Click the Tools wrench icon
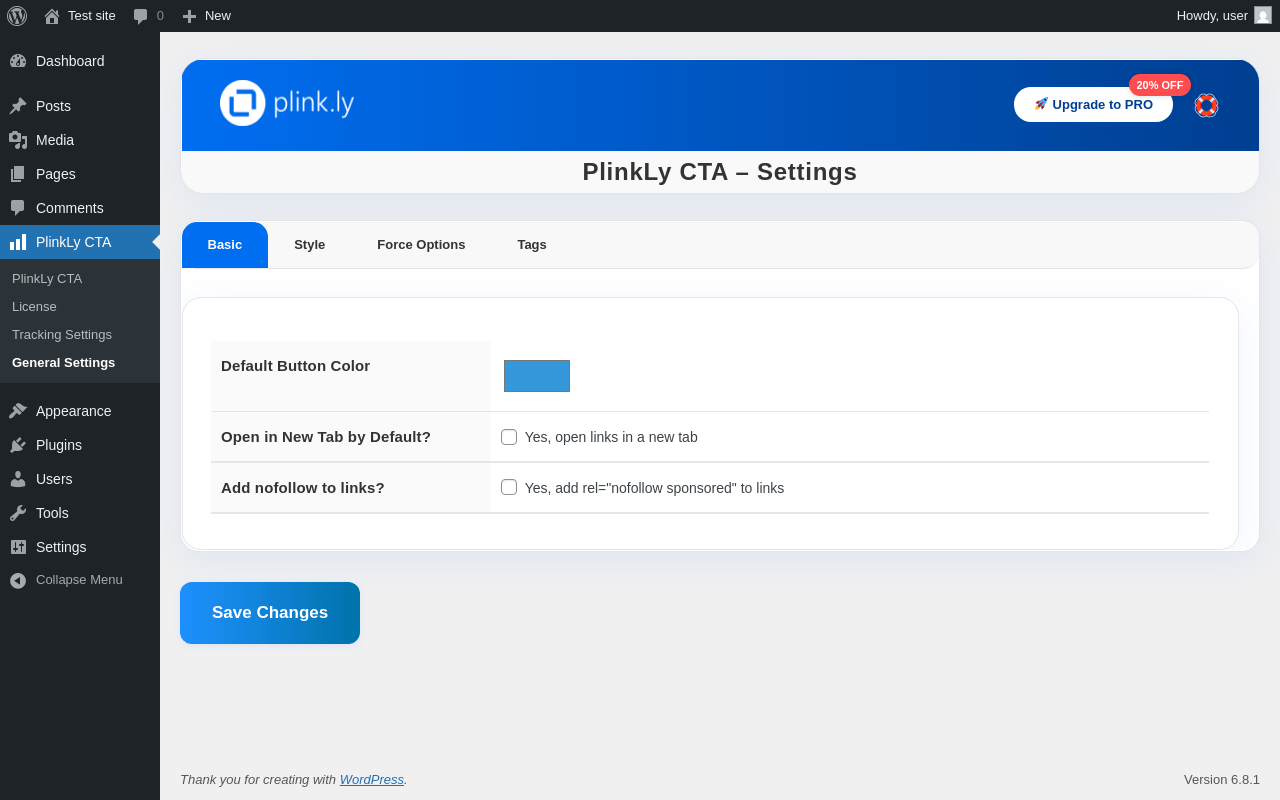This screenshot has width=1280, height=800. pos(18,513)
